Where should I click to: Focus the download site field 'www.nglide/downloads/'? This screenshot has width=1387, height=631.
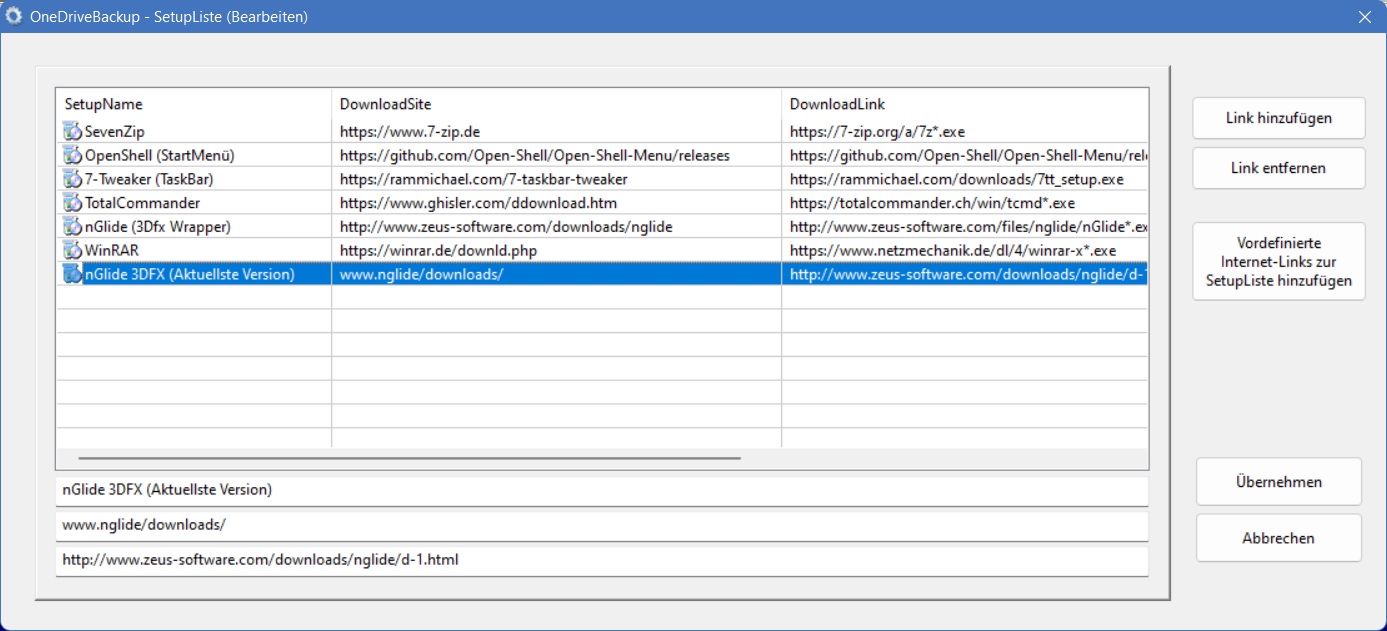click(x=602, y=525)
